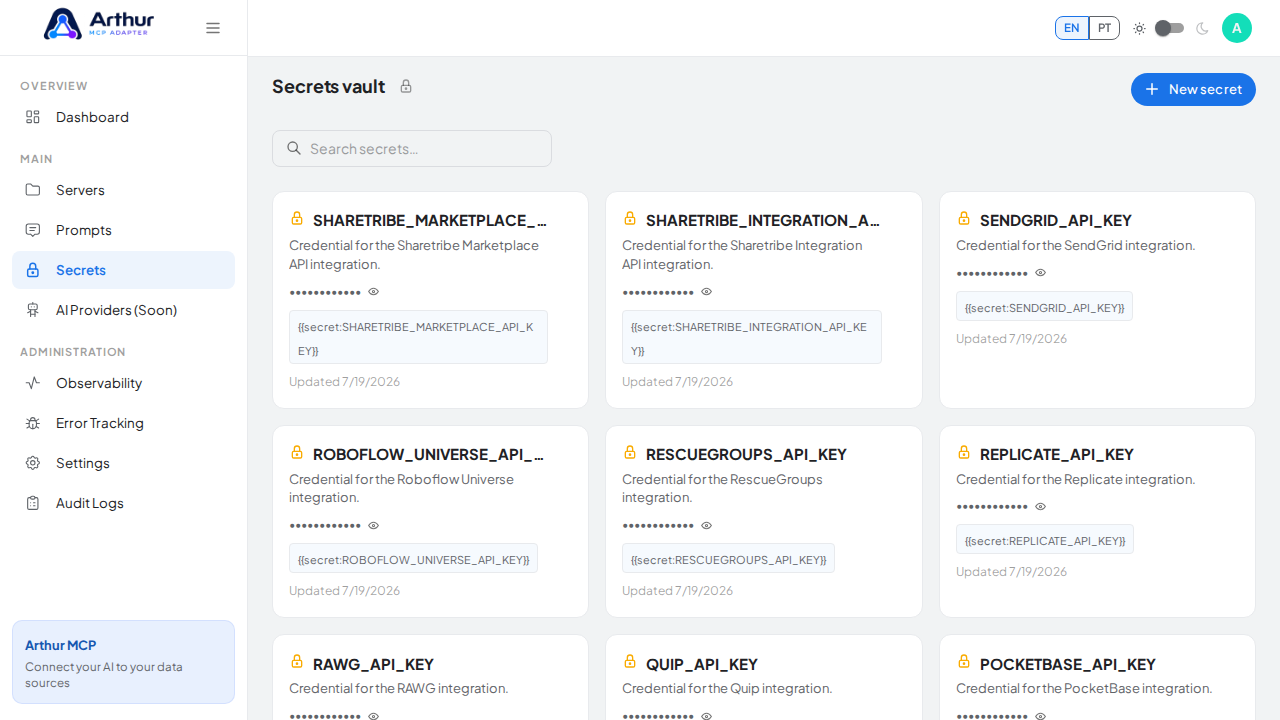1280x720 pixels.
Task: Click the Dashboard grid icon in sidebar
Action: tap(33, 117)
